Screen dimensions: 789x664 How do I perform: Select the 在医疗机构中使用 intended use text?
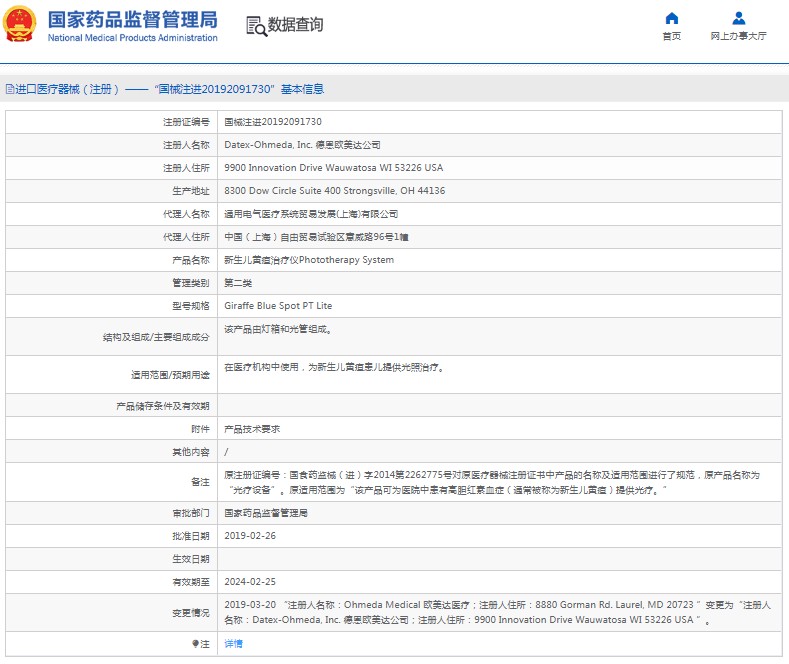click(334, 368)
